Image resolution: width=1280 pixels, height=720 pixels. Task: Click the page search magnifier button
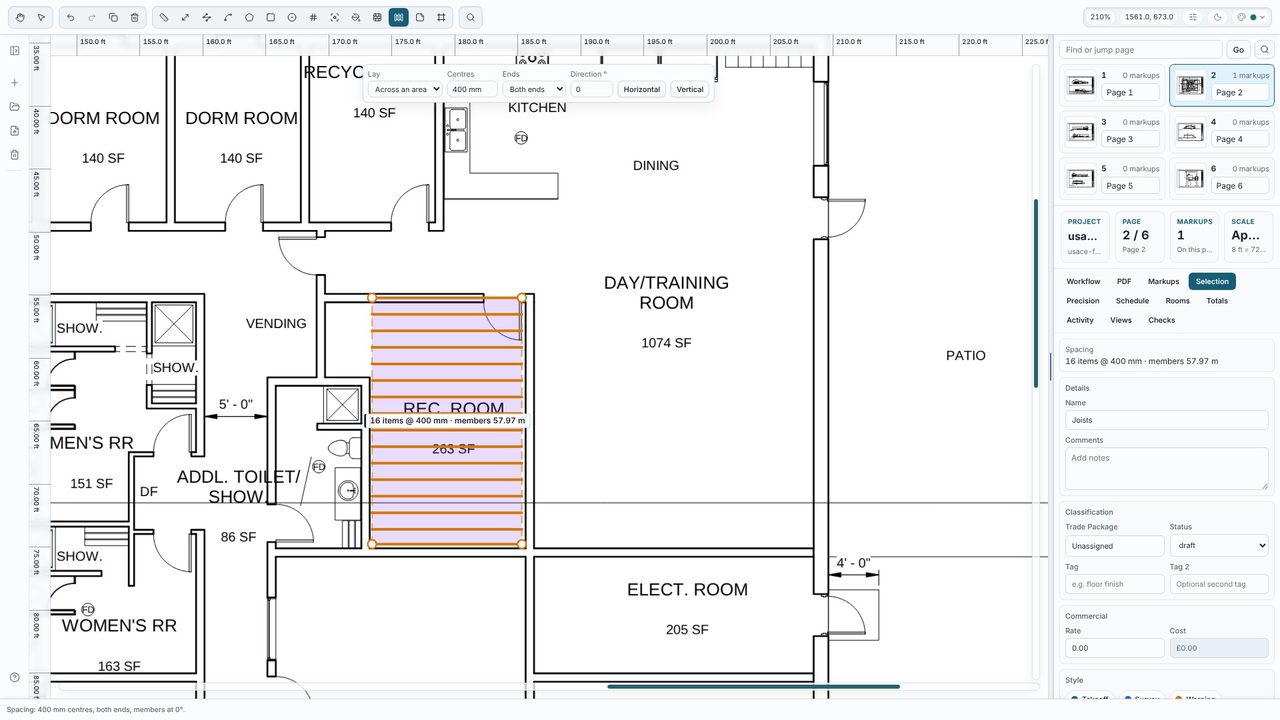(x=1264, y=50)
